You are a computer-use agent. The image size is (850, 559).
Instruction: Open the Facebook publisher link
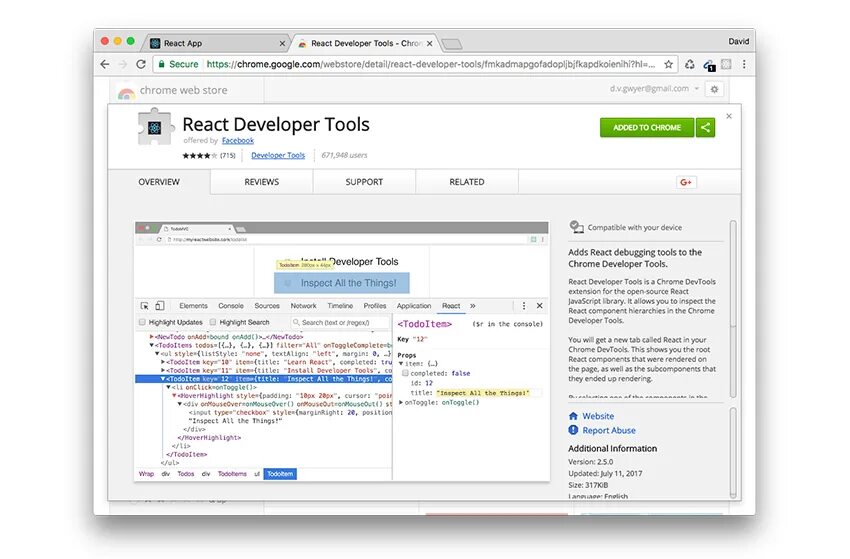[237, 140]
